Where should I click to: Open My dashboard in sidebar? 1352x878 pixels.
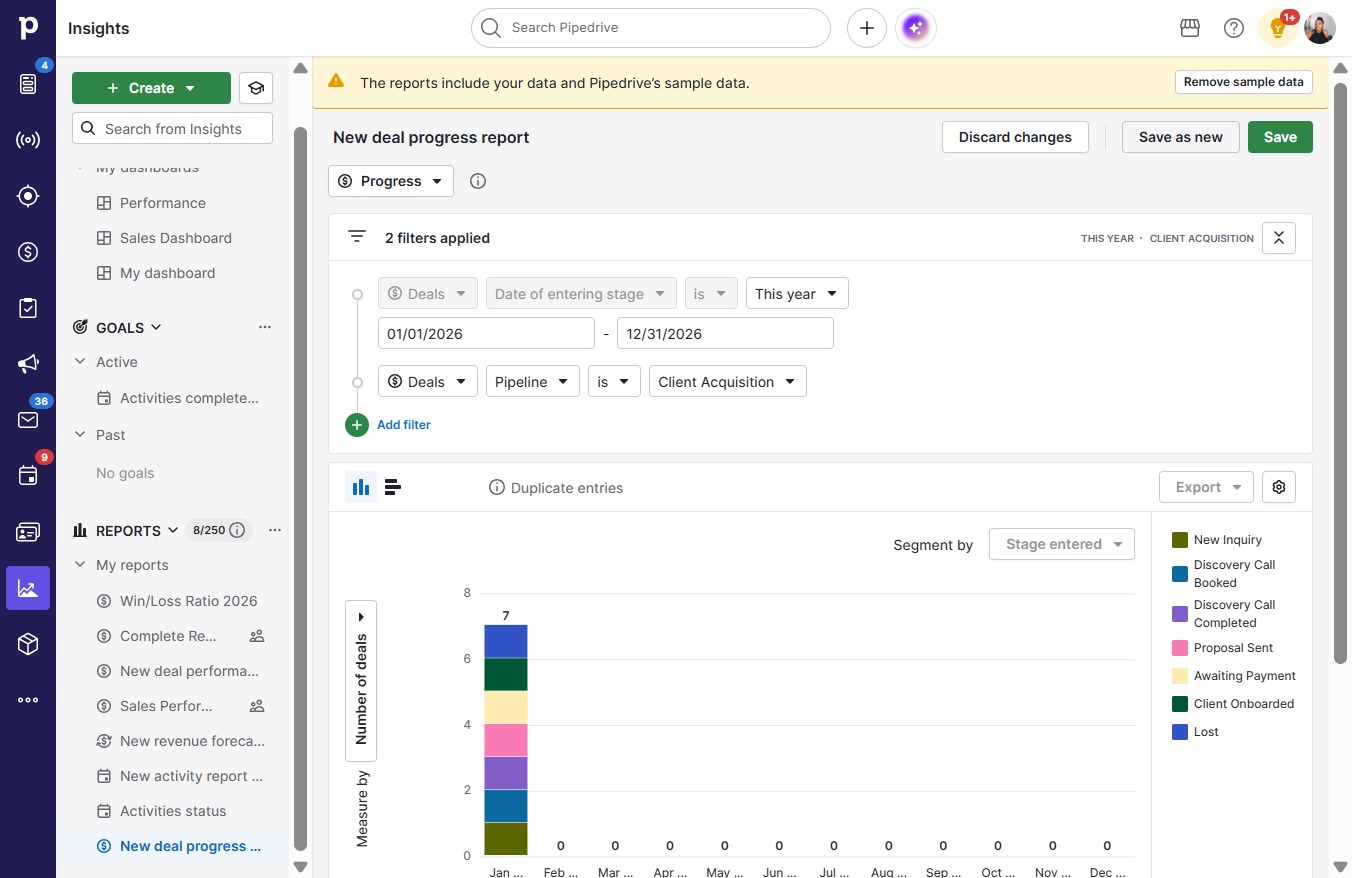pyautogui.click(x=167, y=273)
